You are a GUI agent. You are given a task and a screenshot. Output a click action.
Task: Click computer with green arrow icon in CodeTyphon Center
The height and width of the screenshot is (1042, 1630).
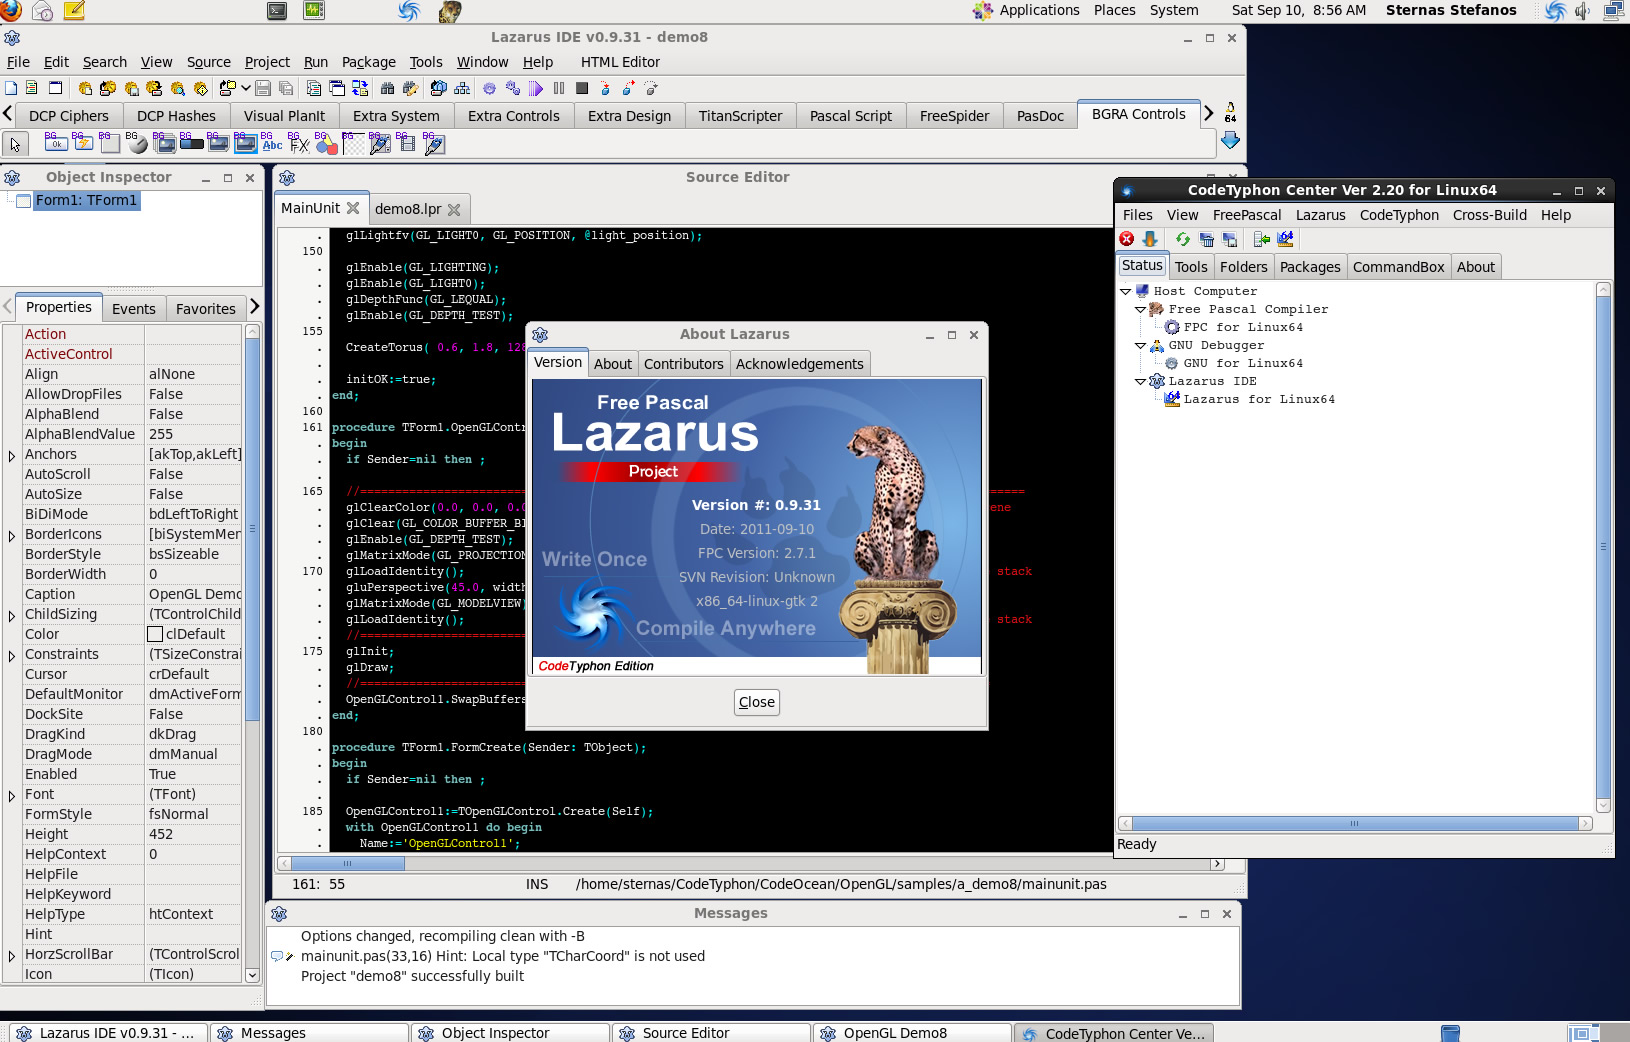(1262, 239)
